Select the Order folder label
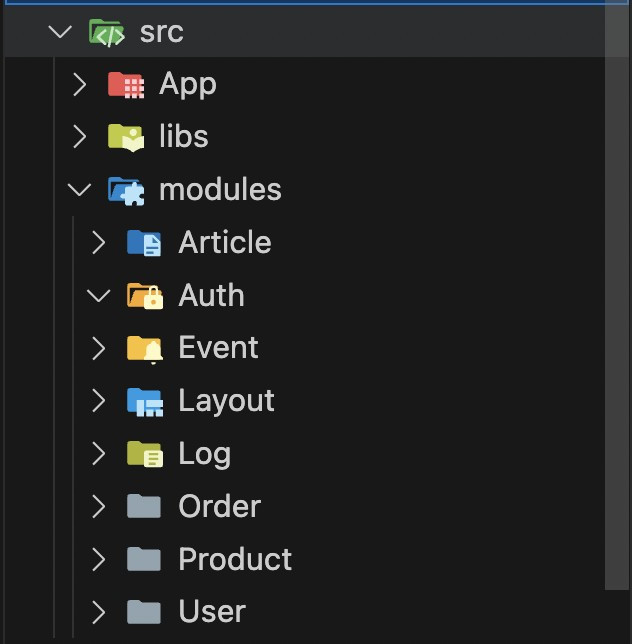The width and height of the screenshot is (632, 644). (219, 507)
